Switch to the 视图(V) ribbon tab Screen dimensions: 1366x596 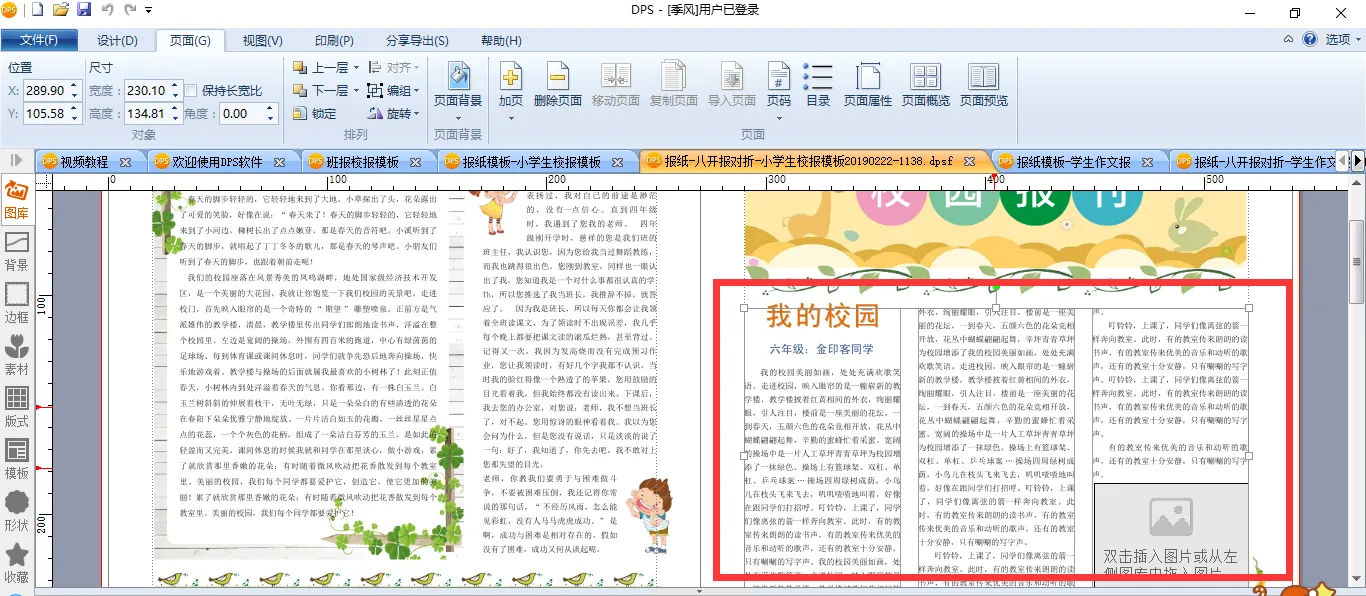(x=262, y=41)
